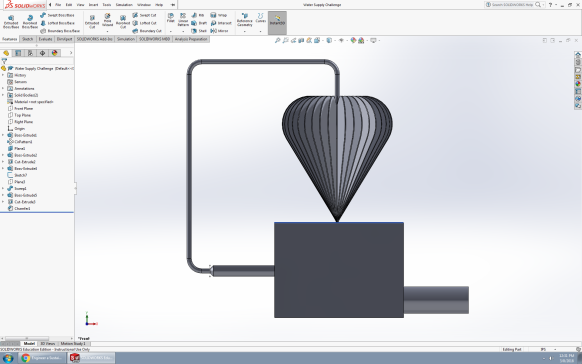Open the DimXpertManager panel tab
This screenshot has height=364, width=582.
click(x=42, y=53)
